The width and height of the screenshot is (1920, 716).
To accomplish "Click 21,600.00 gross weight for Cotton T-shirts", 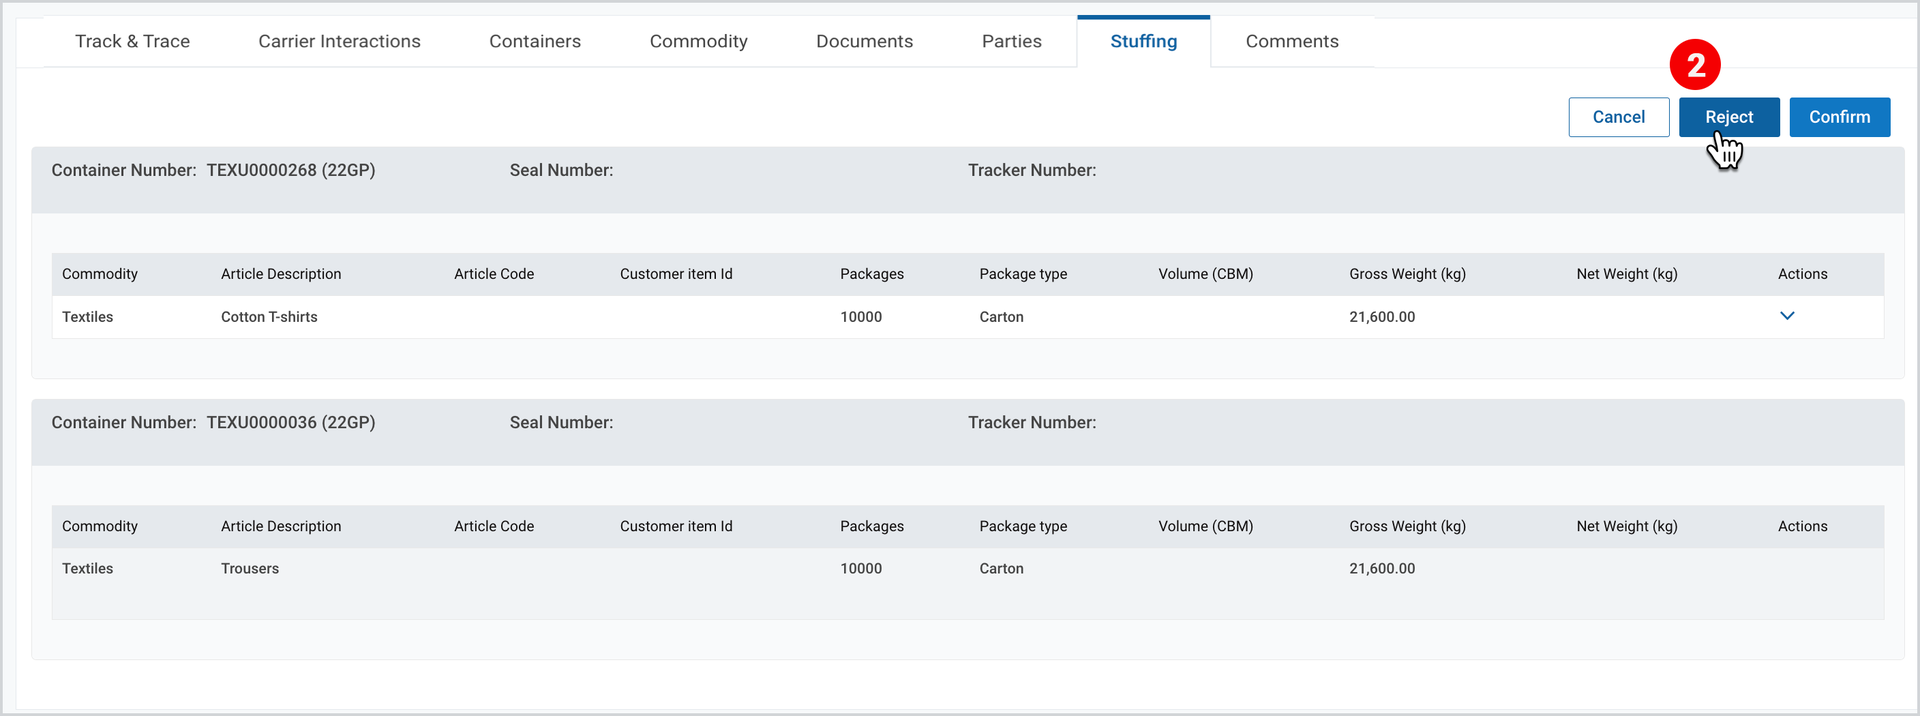I will click(1382, 317).
